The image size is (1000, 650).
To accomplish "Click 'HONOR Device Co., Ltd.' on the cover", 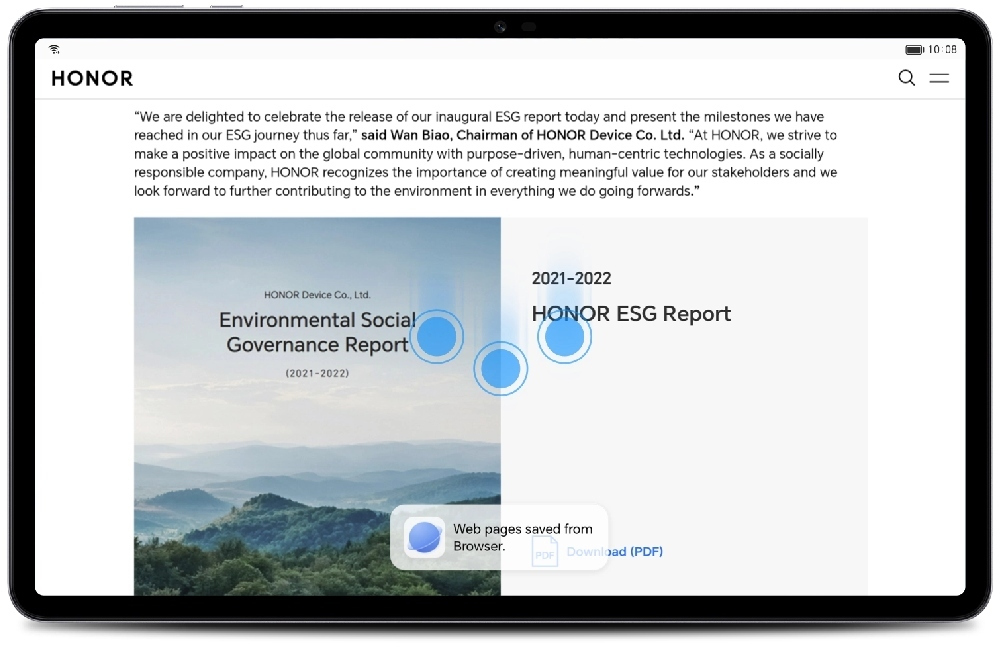I will [317, 295].
